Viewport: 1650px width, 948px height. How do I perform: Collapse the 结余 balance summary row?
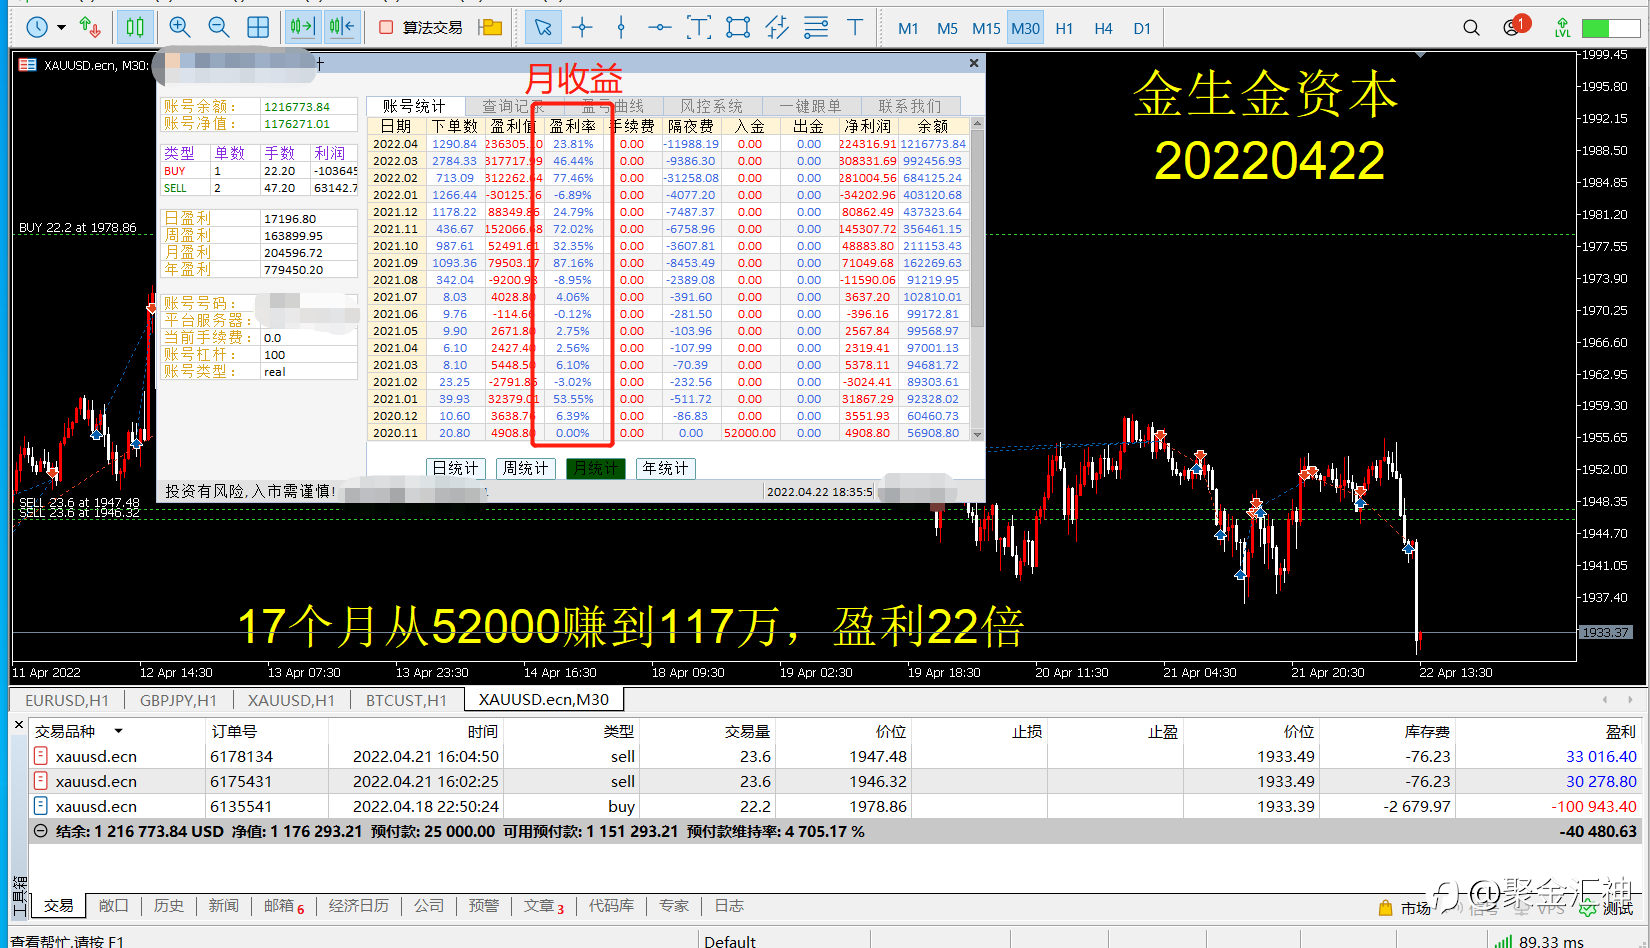tap(41, 831)
